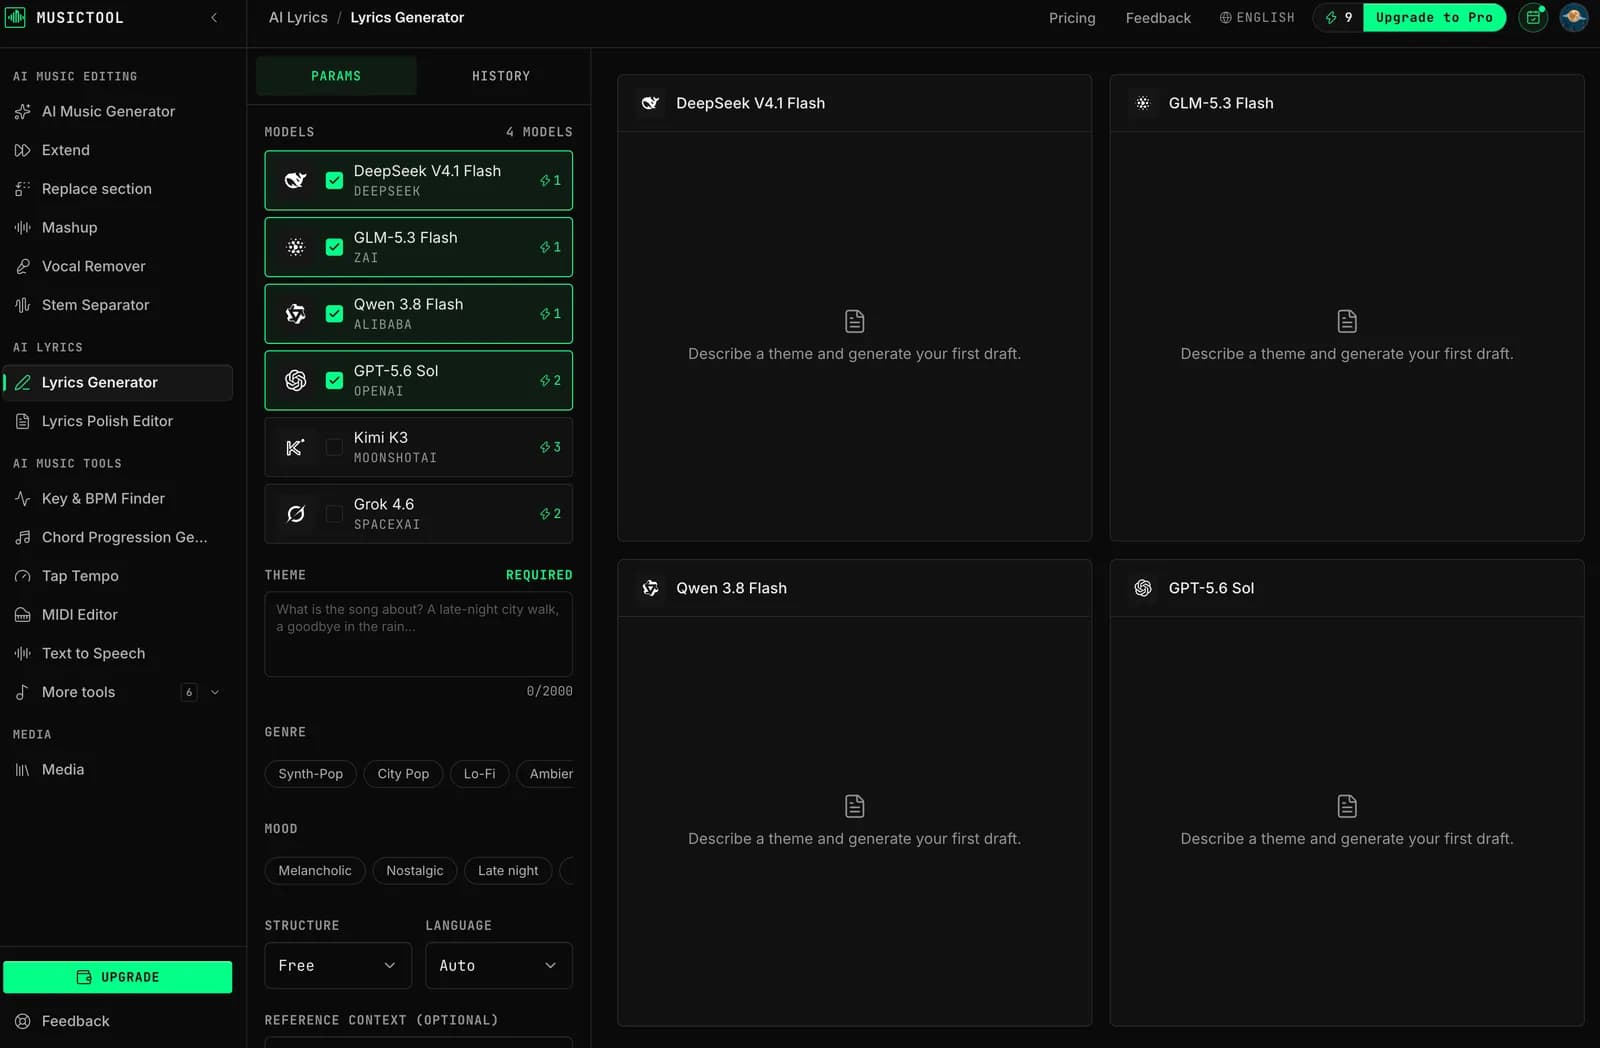Click the green UPGRADE button in sidebar
Viewport: 1600px width, 1048px height.
click(118, 977)
